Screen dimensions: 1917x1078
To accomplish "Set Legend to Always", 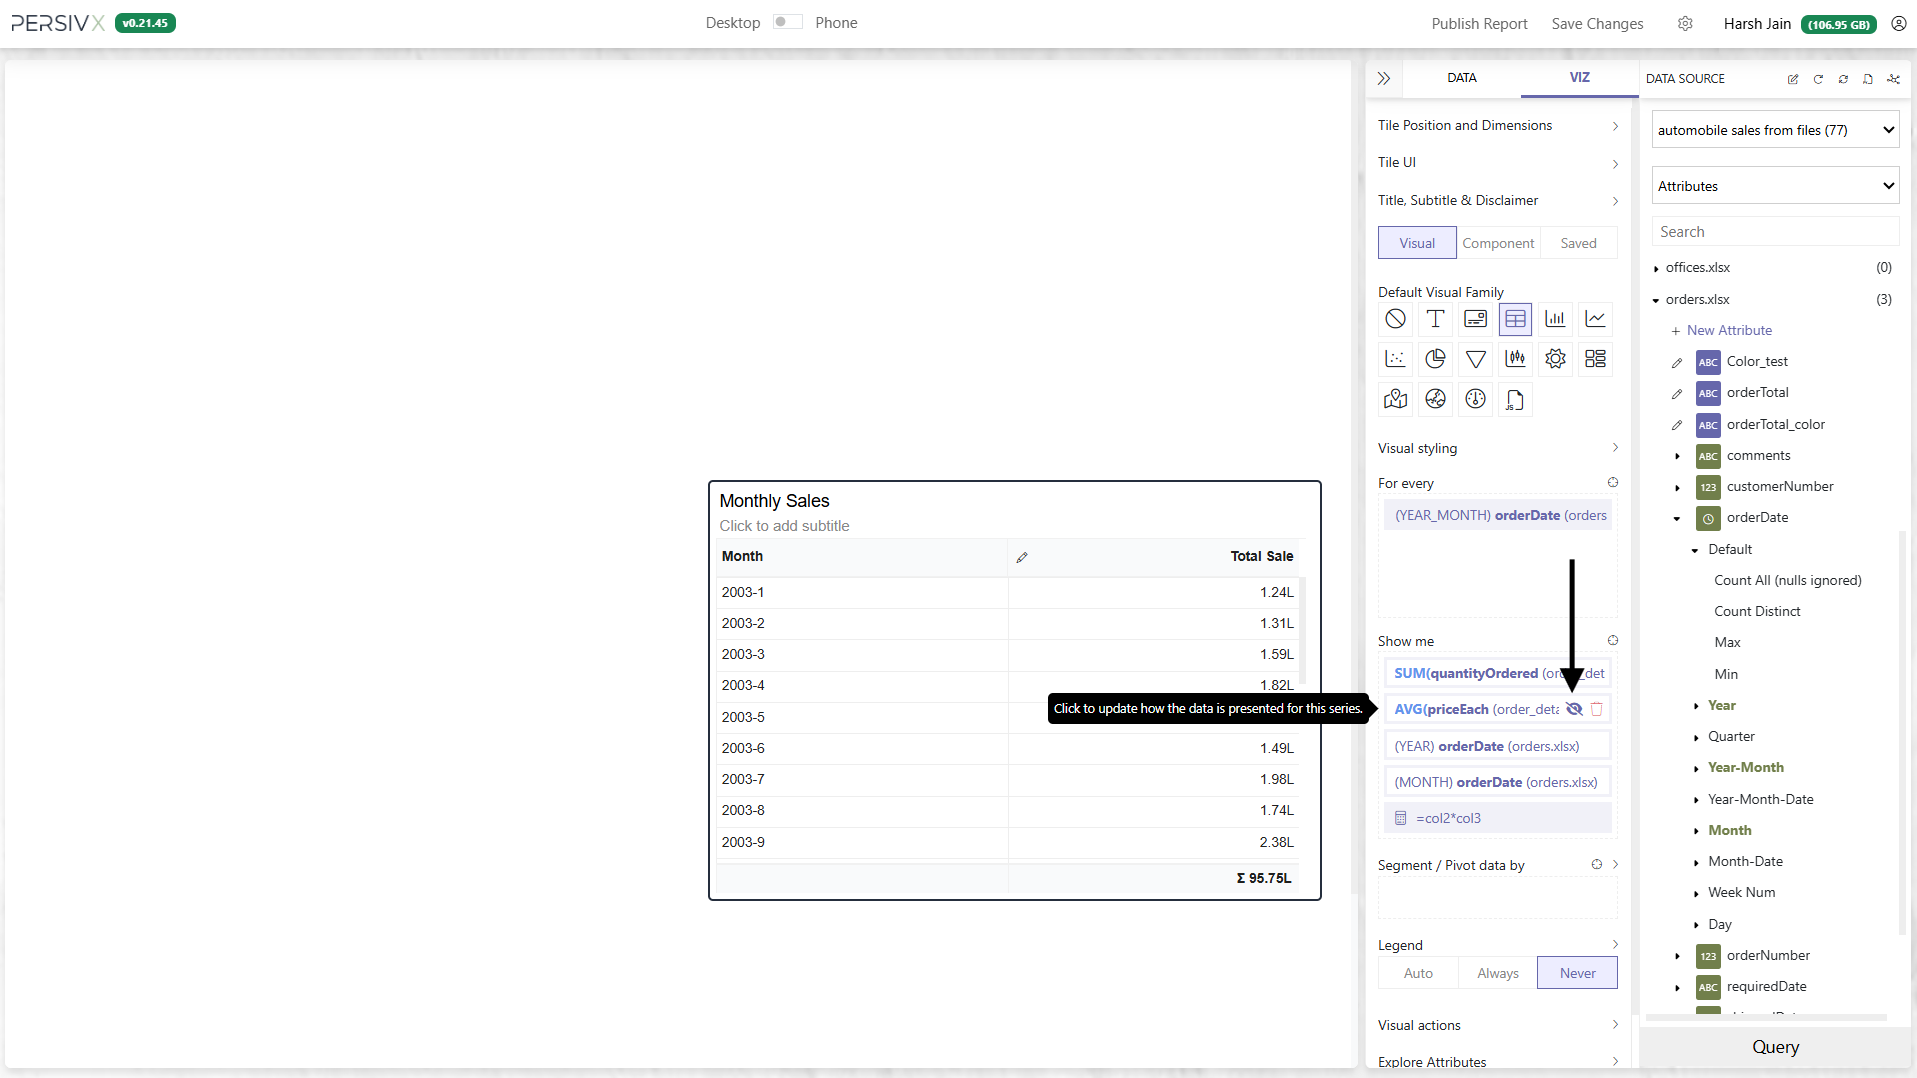I will (1497, 973).
